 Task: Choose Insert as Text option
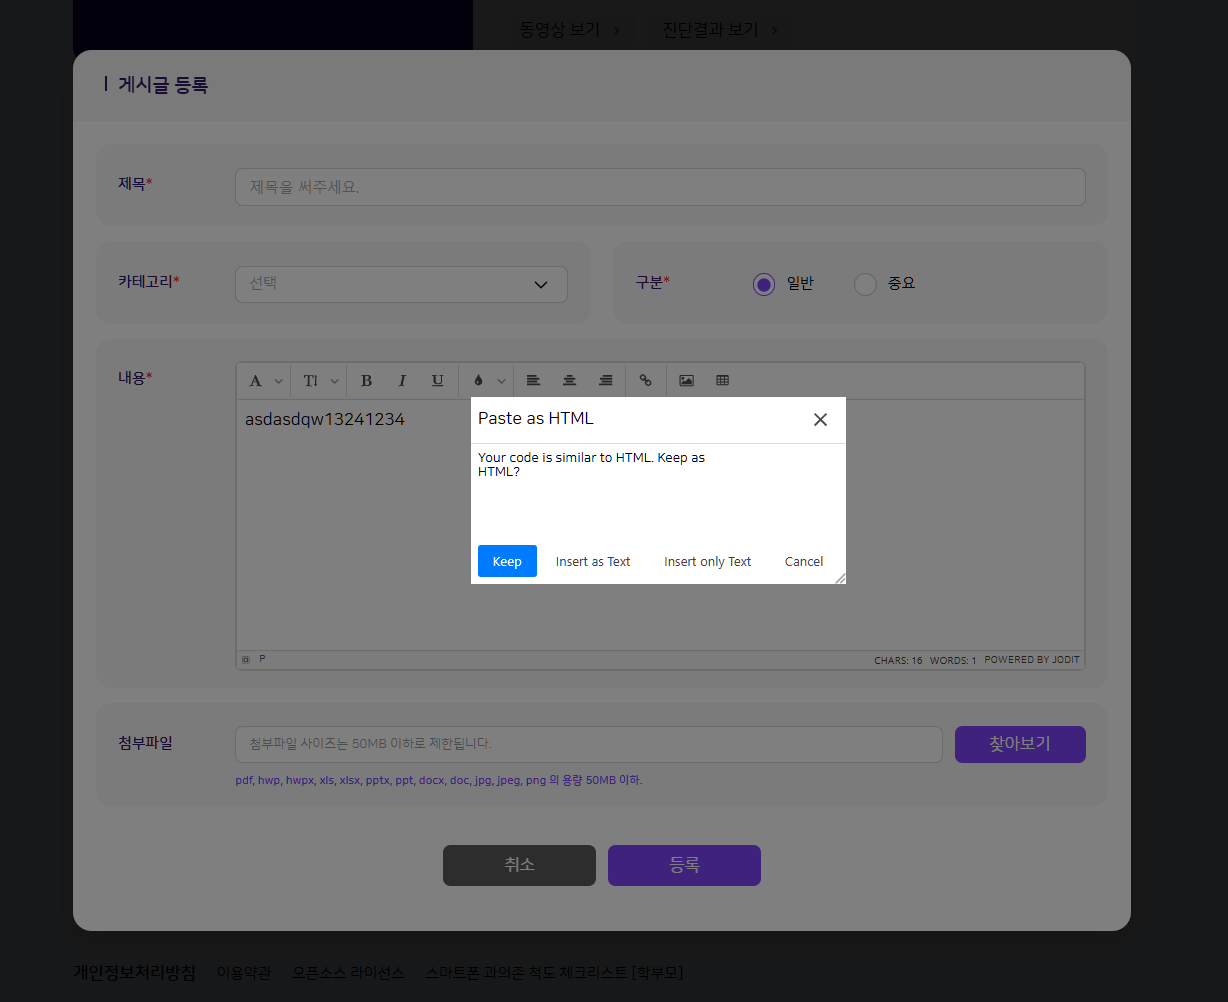(593, 562)
